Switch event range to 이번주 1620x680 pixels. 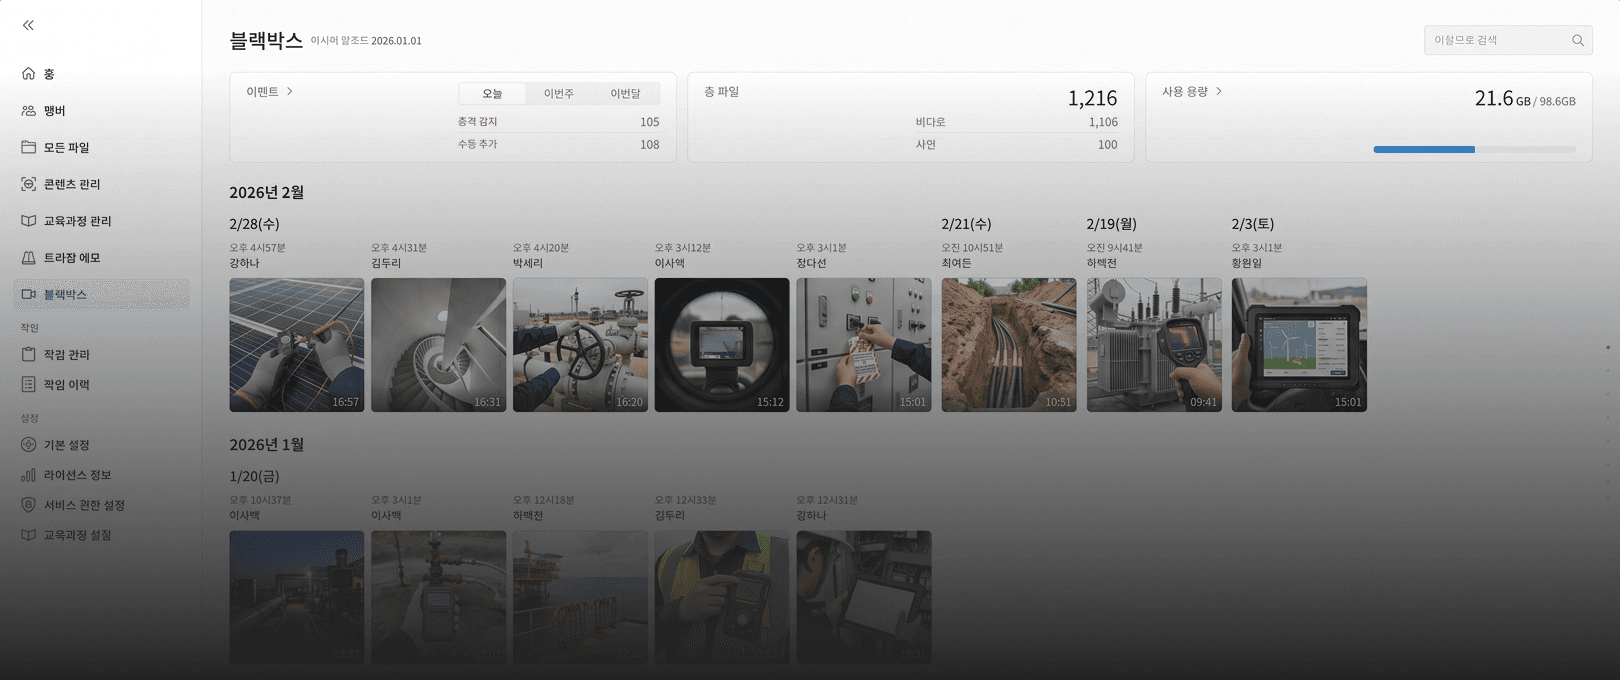pos(559,93)
